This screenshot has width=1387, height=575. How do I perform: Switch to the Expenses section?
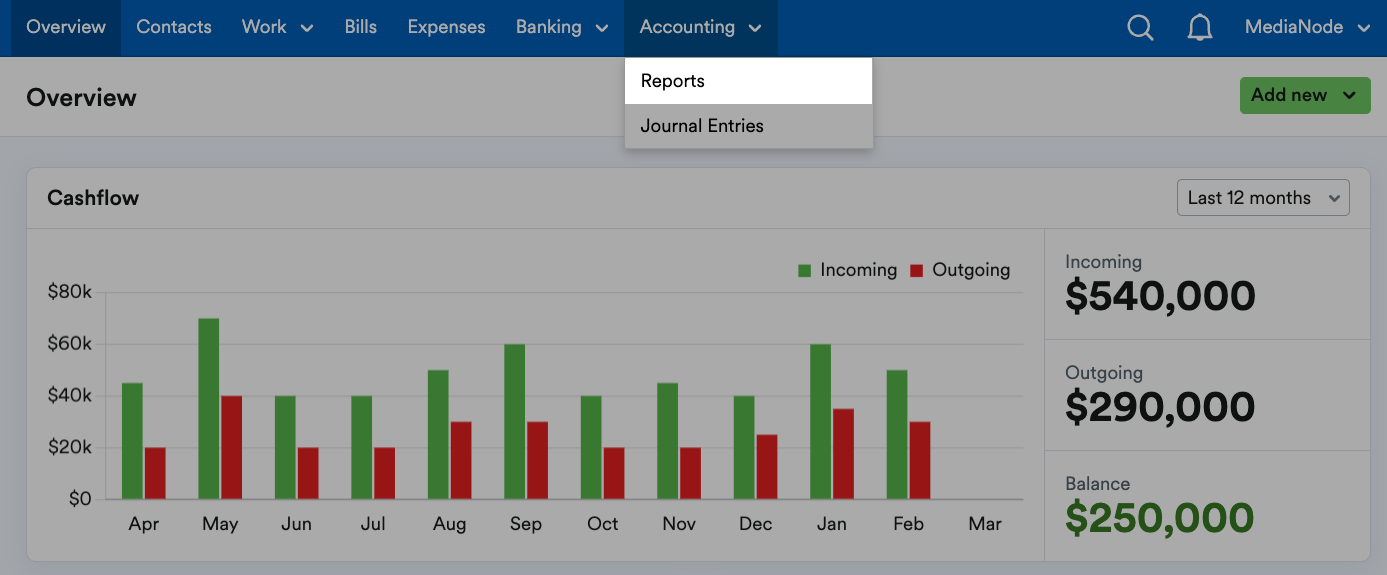point(446,28)
